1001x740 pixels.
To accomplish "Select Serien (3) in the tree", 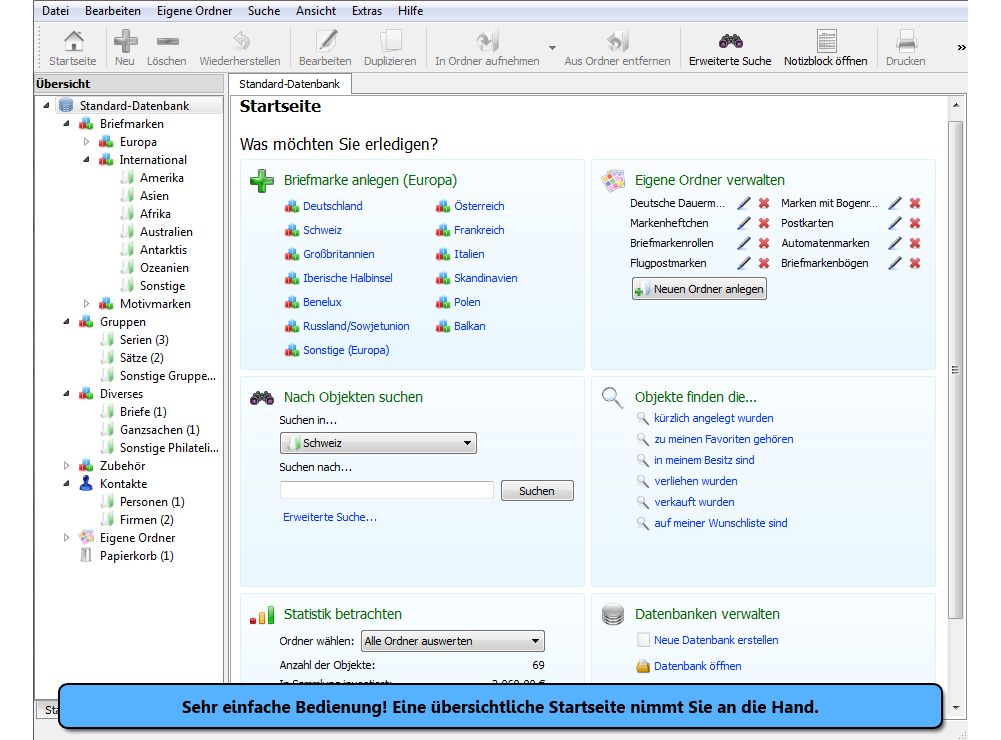I will tap(144, 340).
